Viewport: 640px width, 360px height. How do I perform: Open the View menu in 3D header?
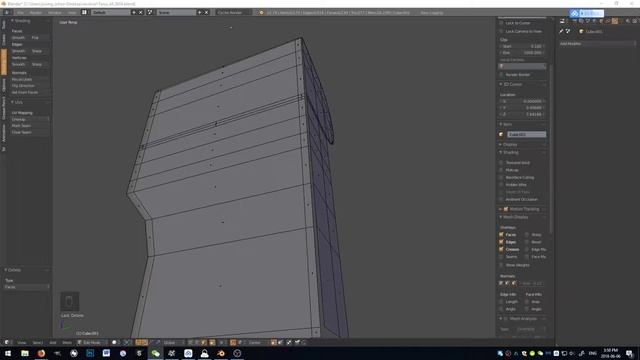tap(22, 342)
